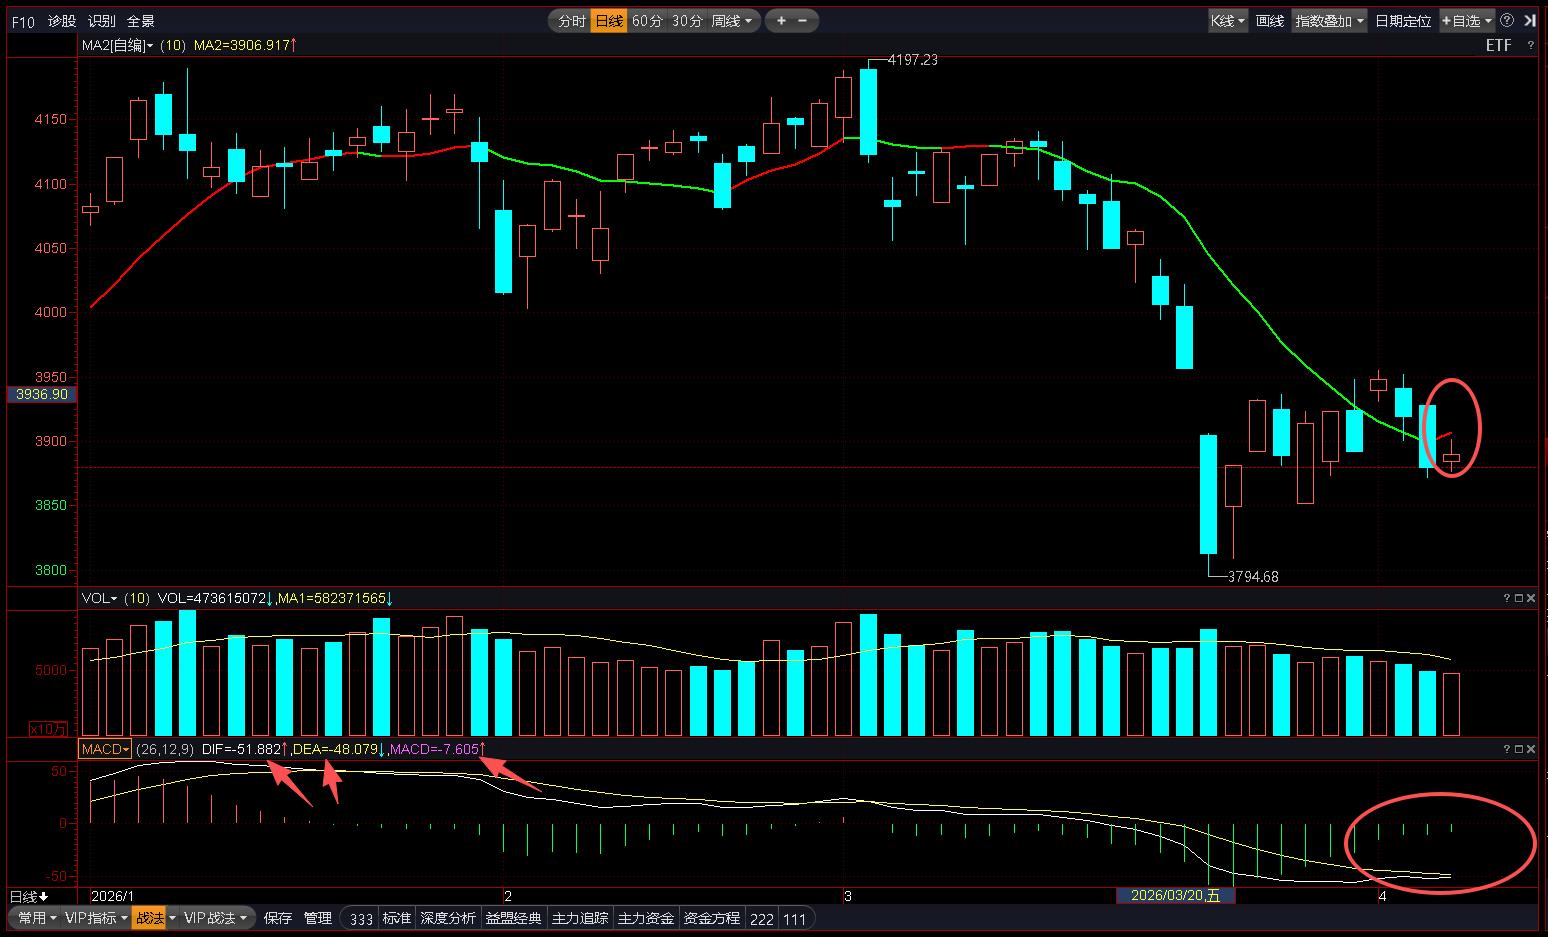This screenshot has height=937, width=1548.
Task: Close the MACD indicator panel
Action: 1531,749
